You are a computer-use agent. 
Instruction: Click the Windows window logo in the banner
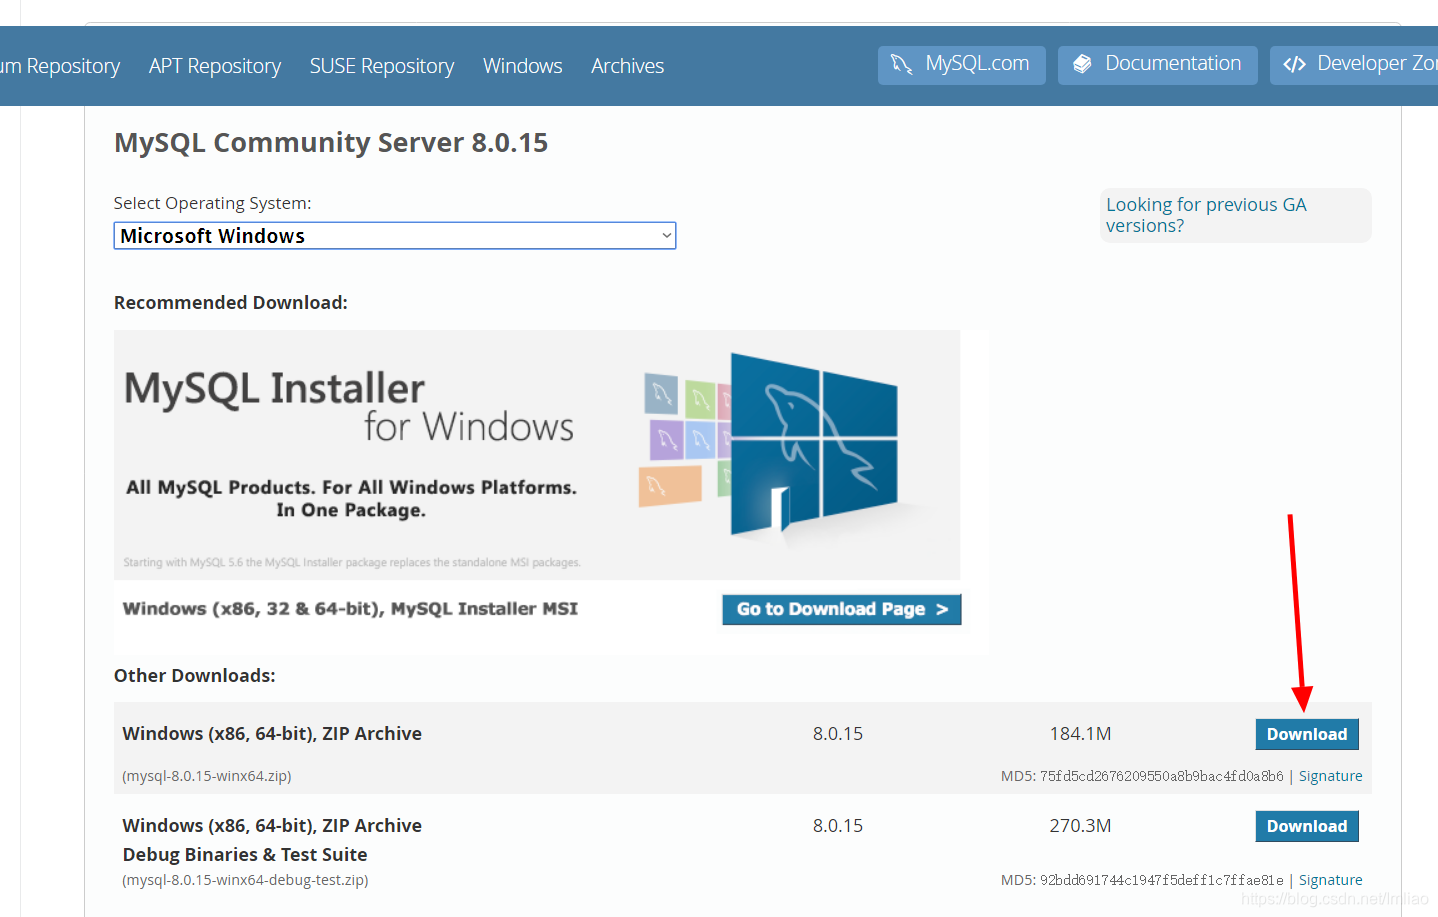(813, 444)
